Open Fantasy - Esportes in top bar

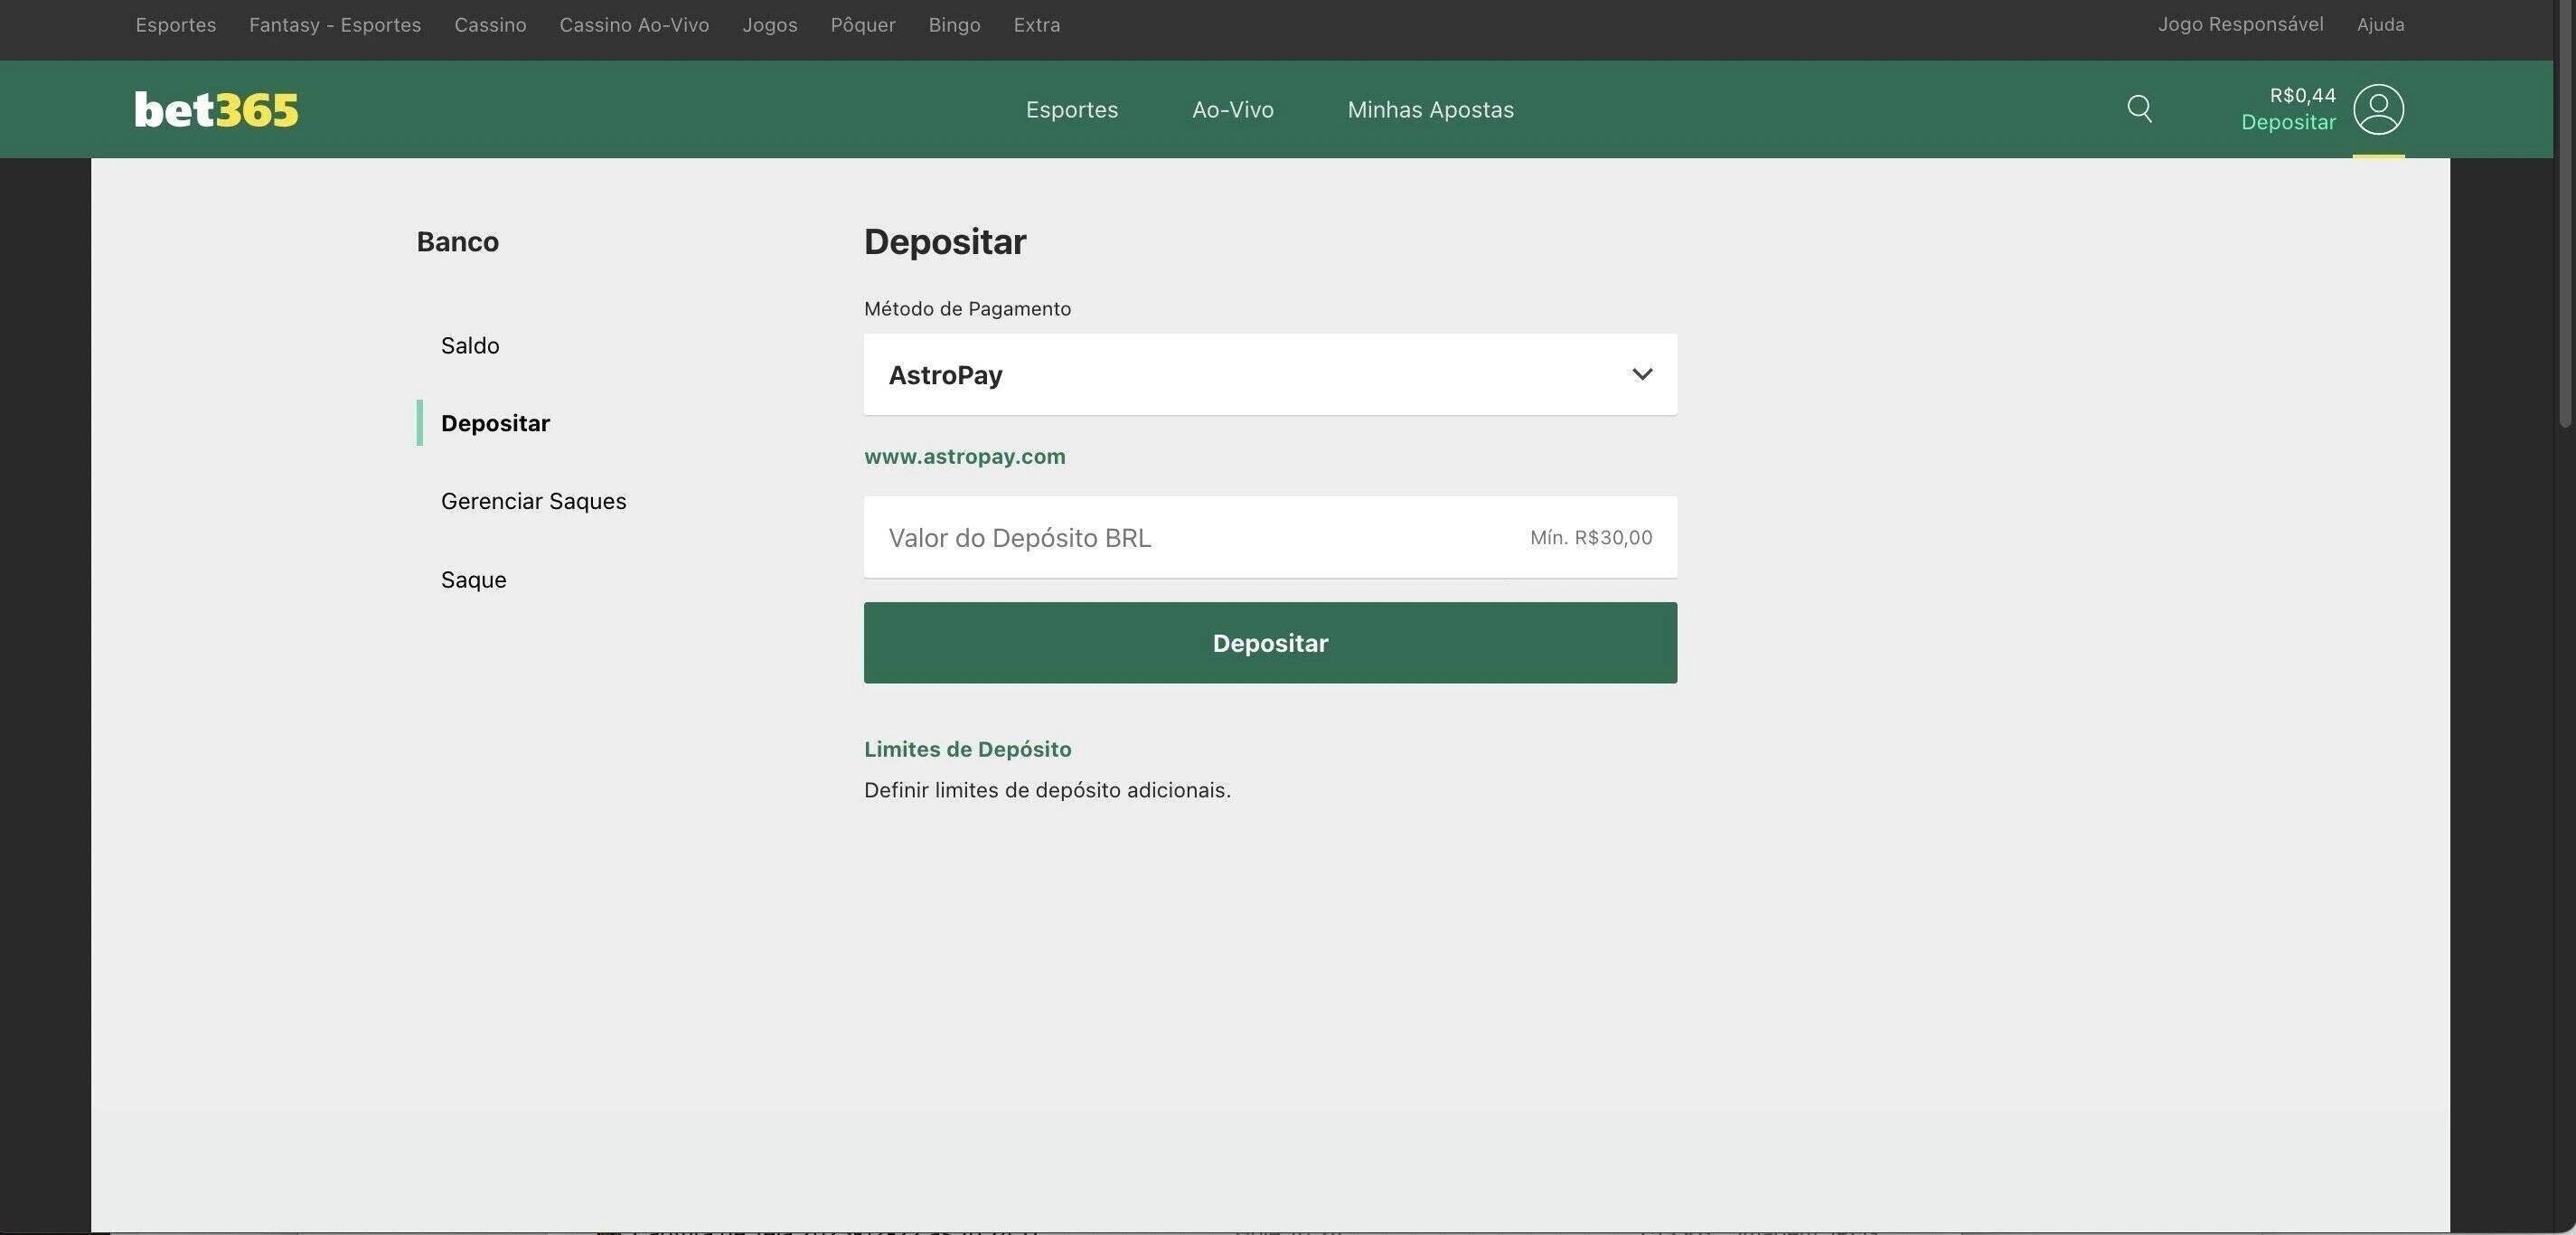(x=335, y=24)
